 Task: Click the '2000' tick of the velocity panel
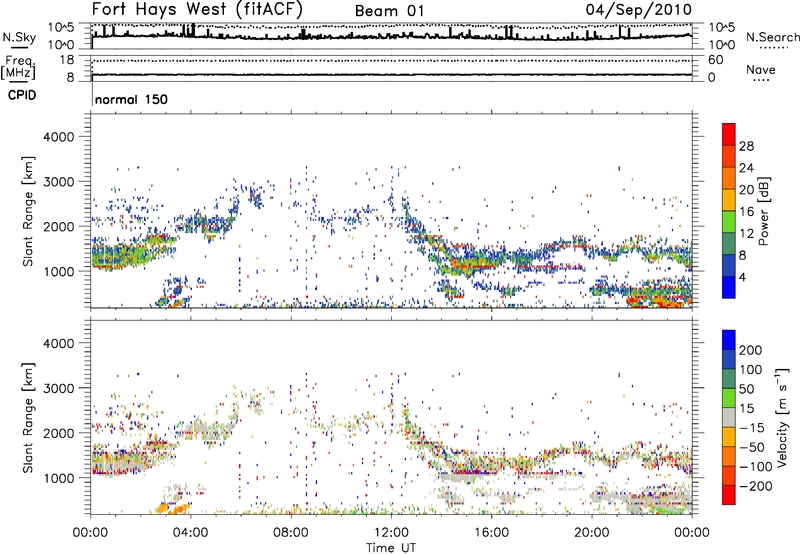59,433
